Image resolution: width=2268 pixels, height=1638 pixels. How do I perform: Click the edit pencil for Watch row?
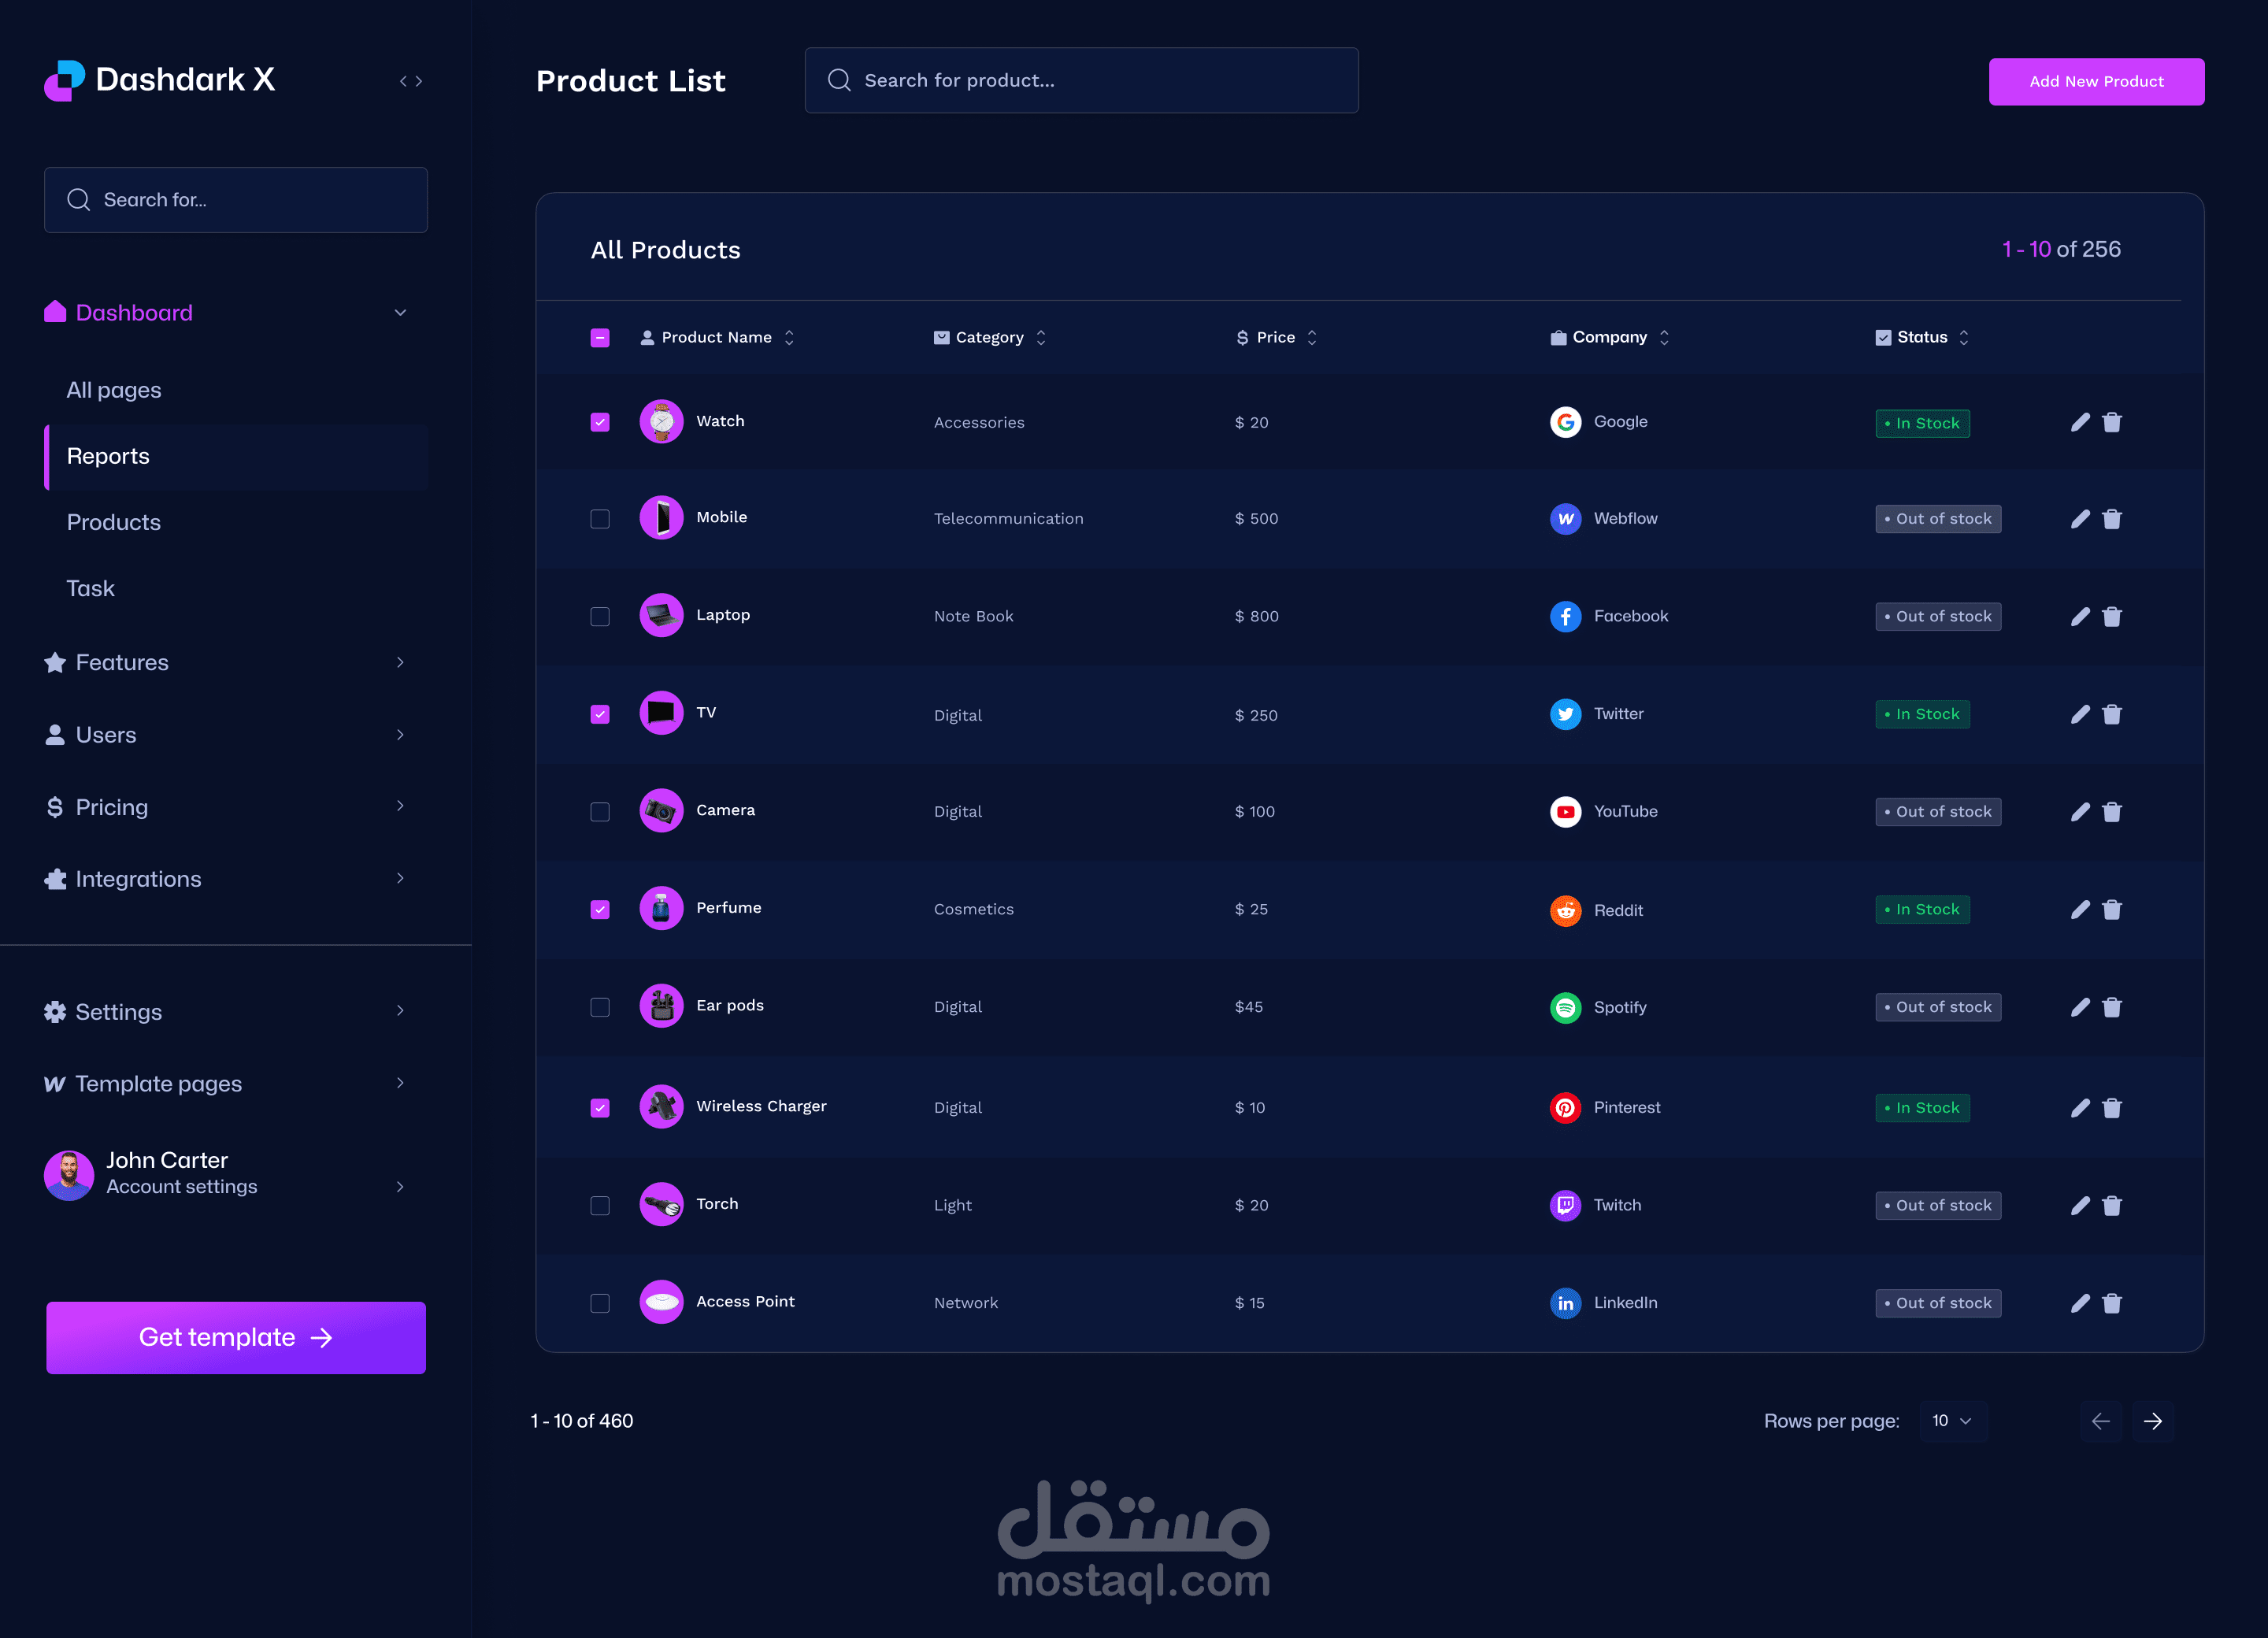2080,422
